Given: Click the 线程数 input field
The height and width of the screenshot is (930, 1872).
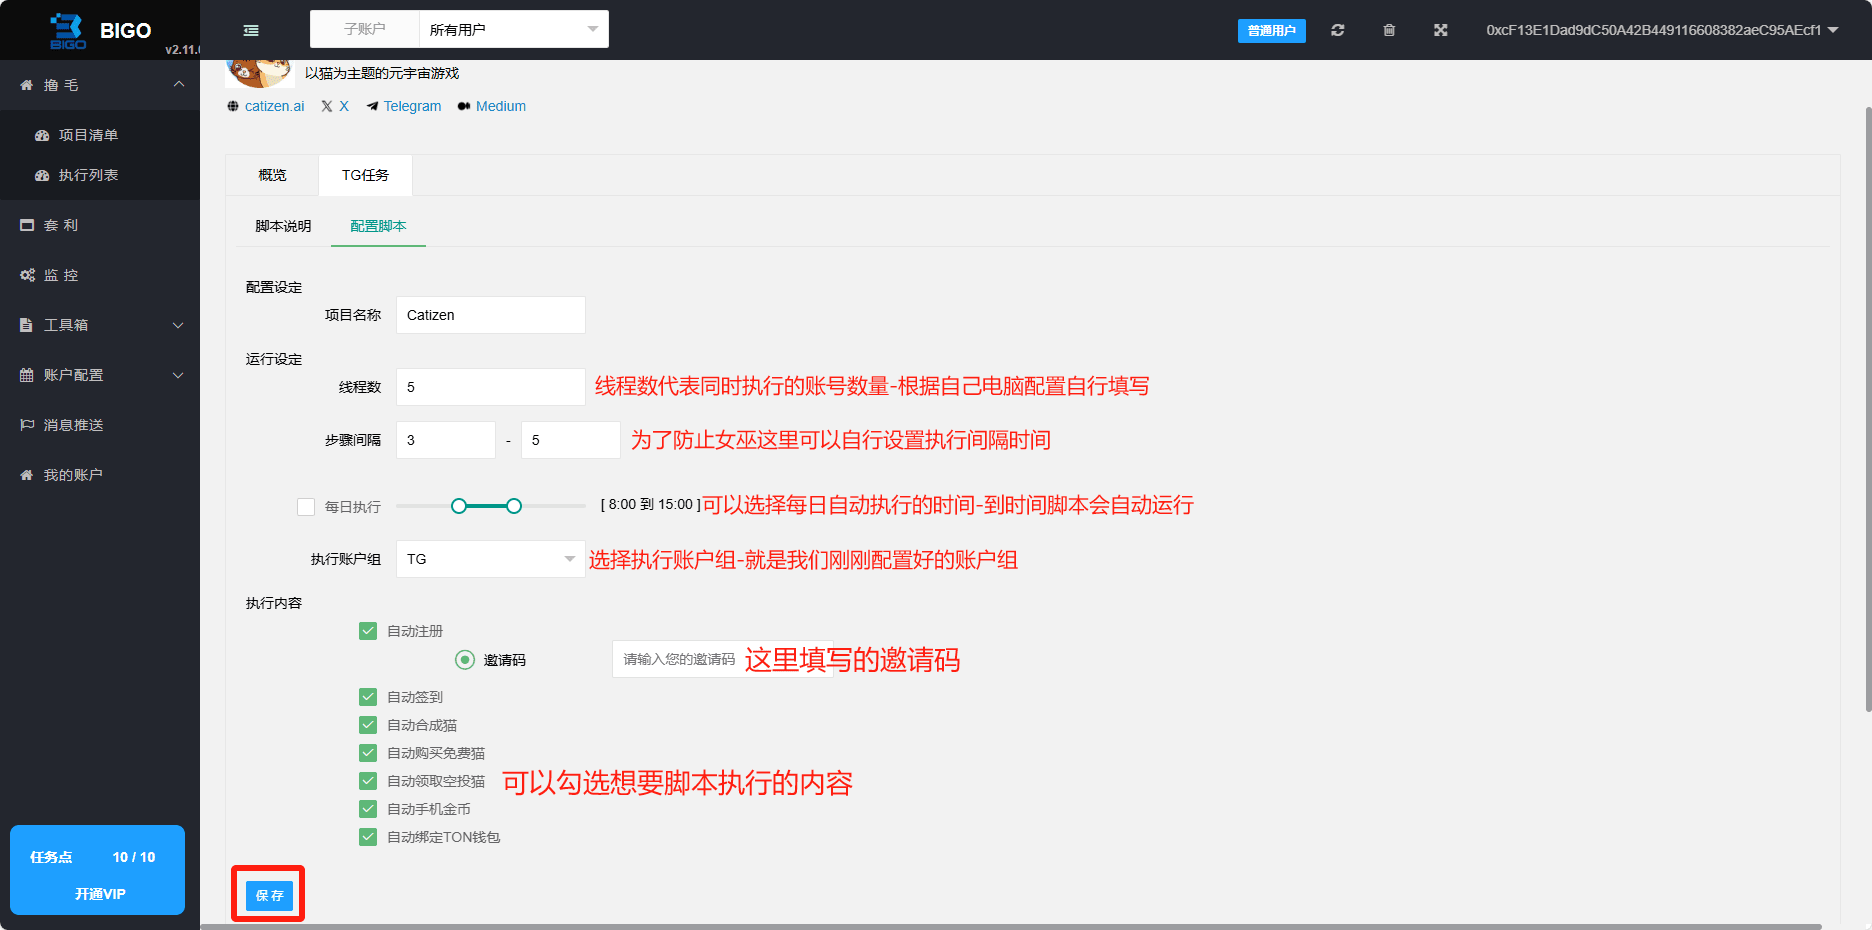Looking at the screenshot, I should click(491, 387).
